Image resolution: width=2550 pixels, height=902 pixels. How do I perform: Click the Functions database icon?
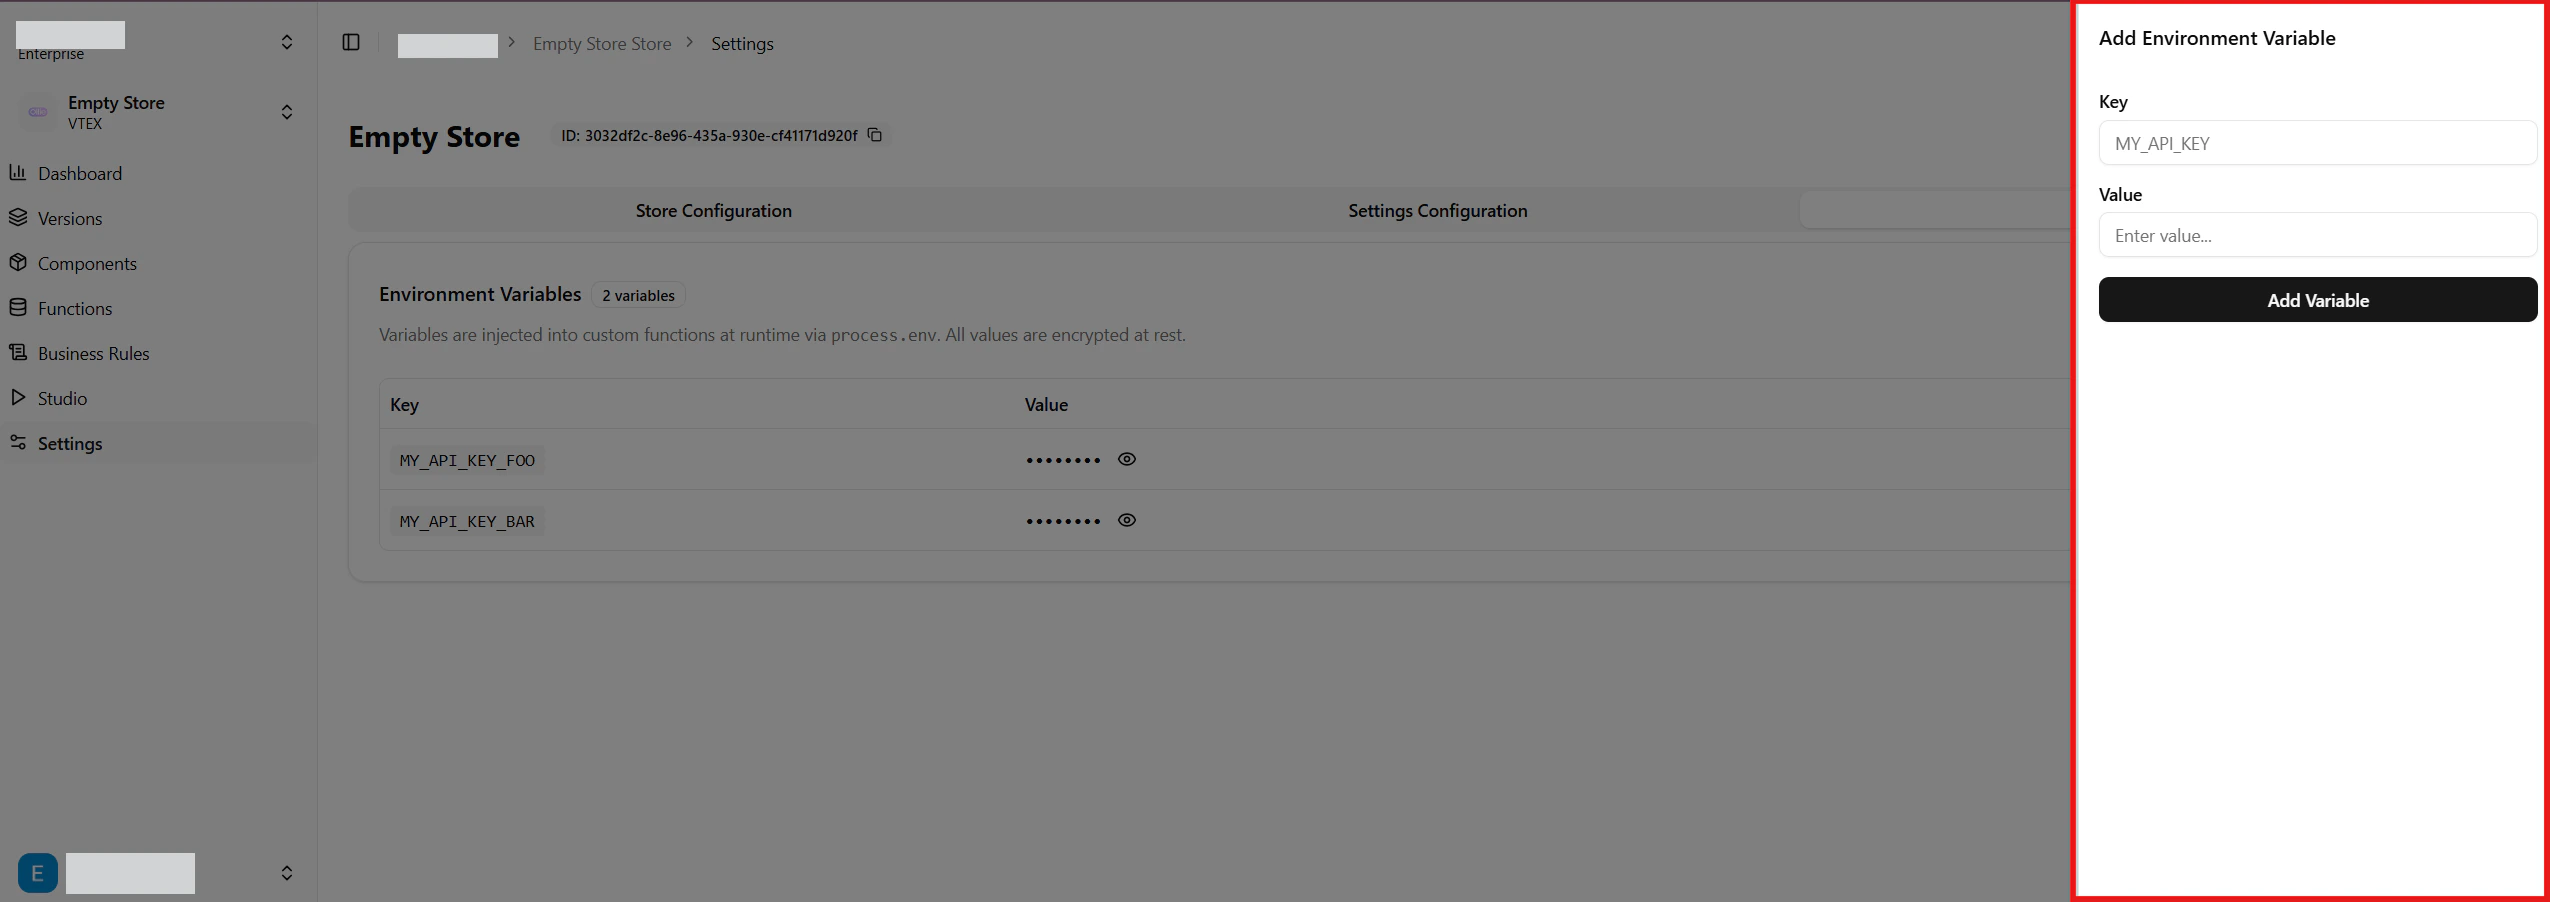pyautogui.click(x=18, y=307)
